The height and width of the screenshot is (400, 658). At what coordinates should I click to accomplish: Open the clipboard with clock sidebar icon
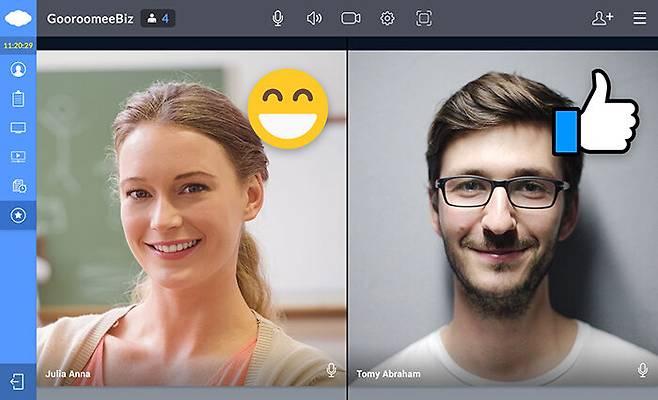(18, 186)
